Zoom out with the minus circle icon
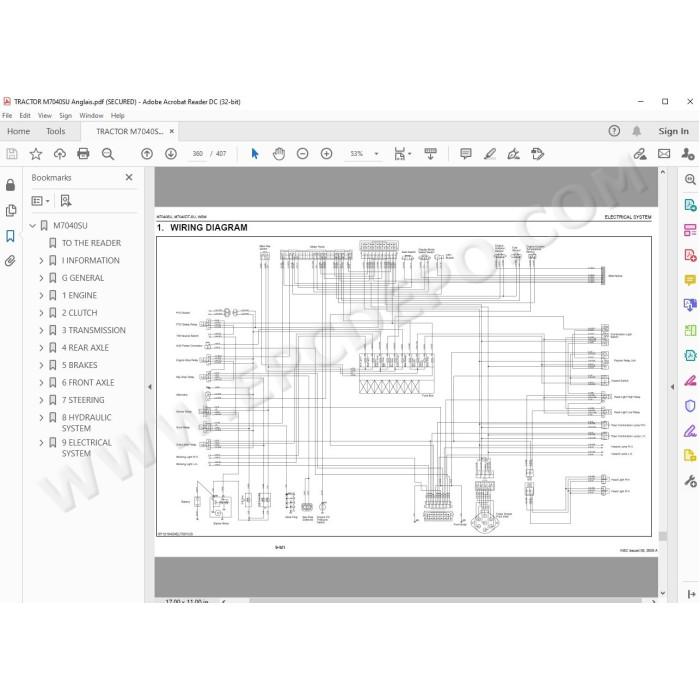700x700 pixels. click(x=302, y=154)
